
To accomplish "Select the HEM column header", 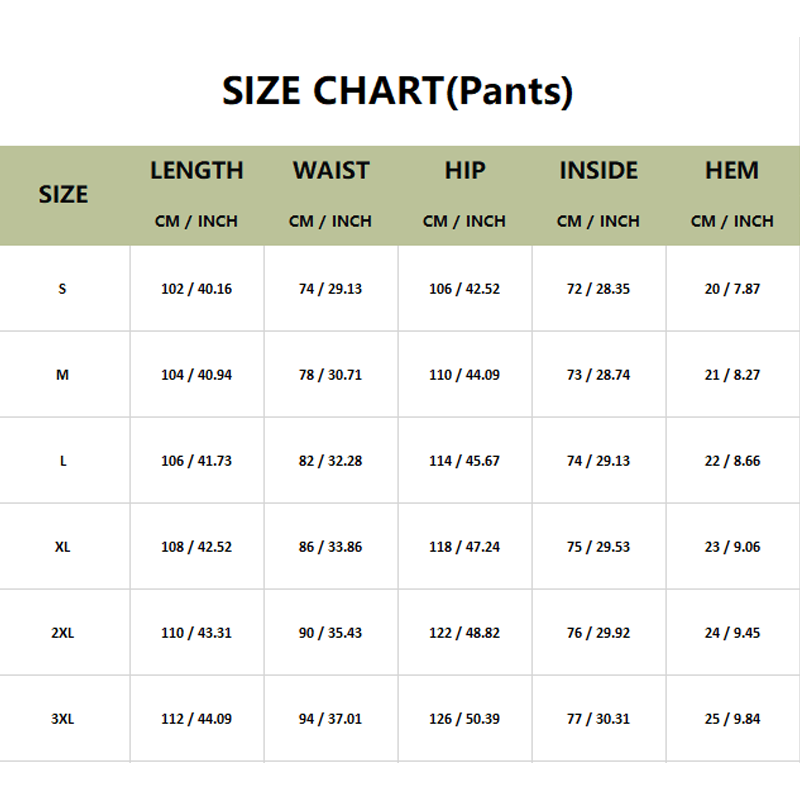I will pos(732,171).
